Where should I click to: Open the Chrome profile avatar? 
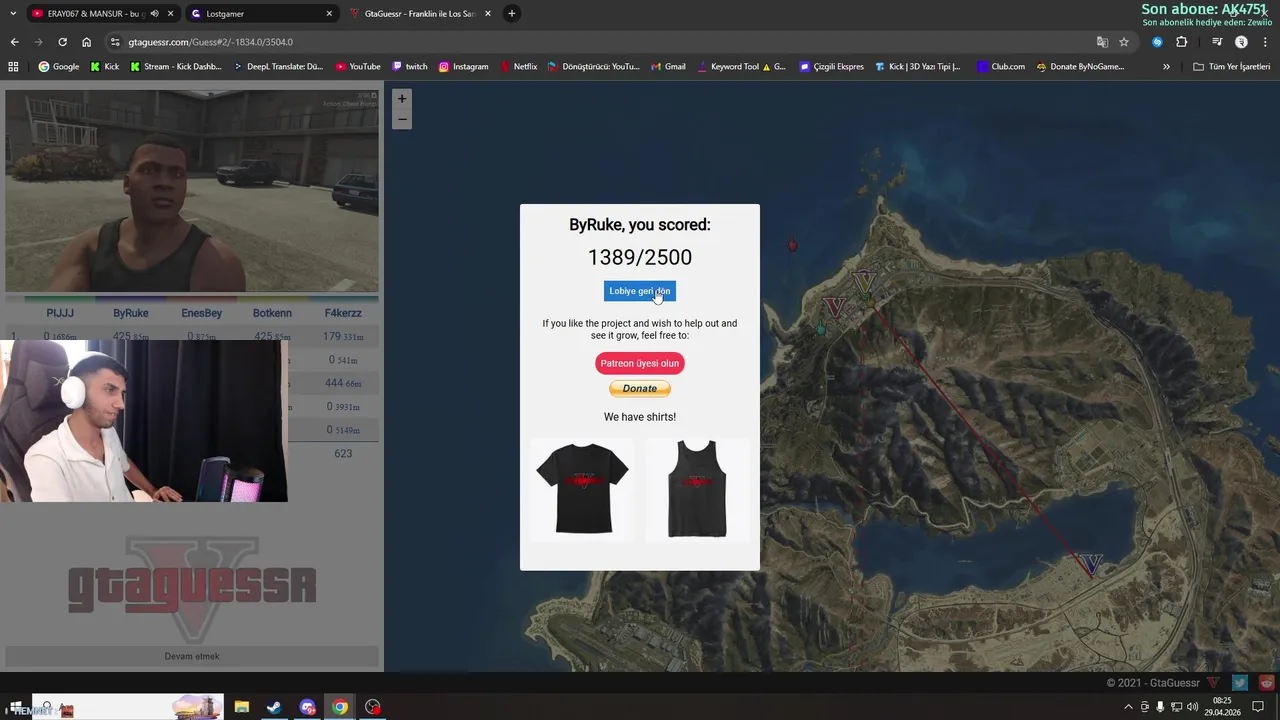click(1241, 42)
